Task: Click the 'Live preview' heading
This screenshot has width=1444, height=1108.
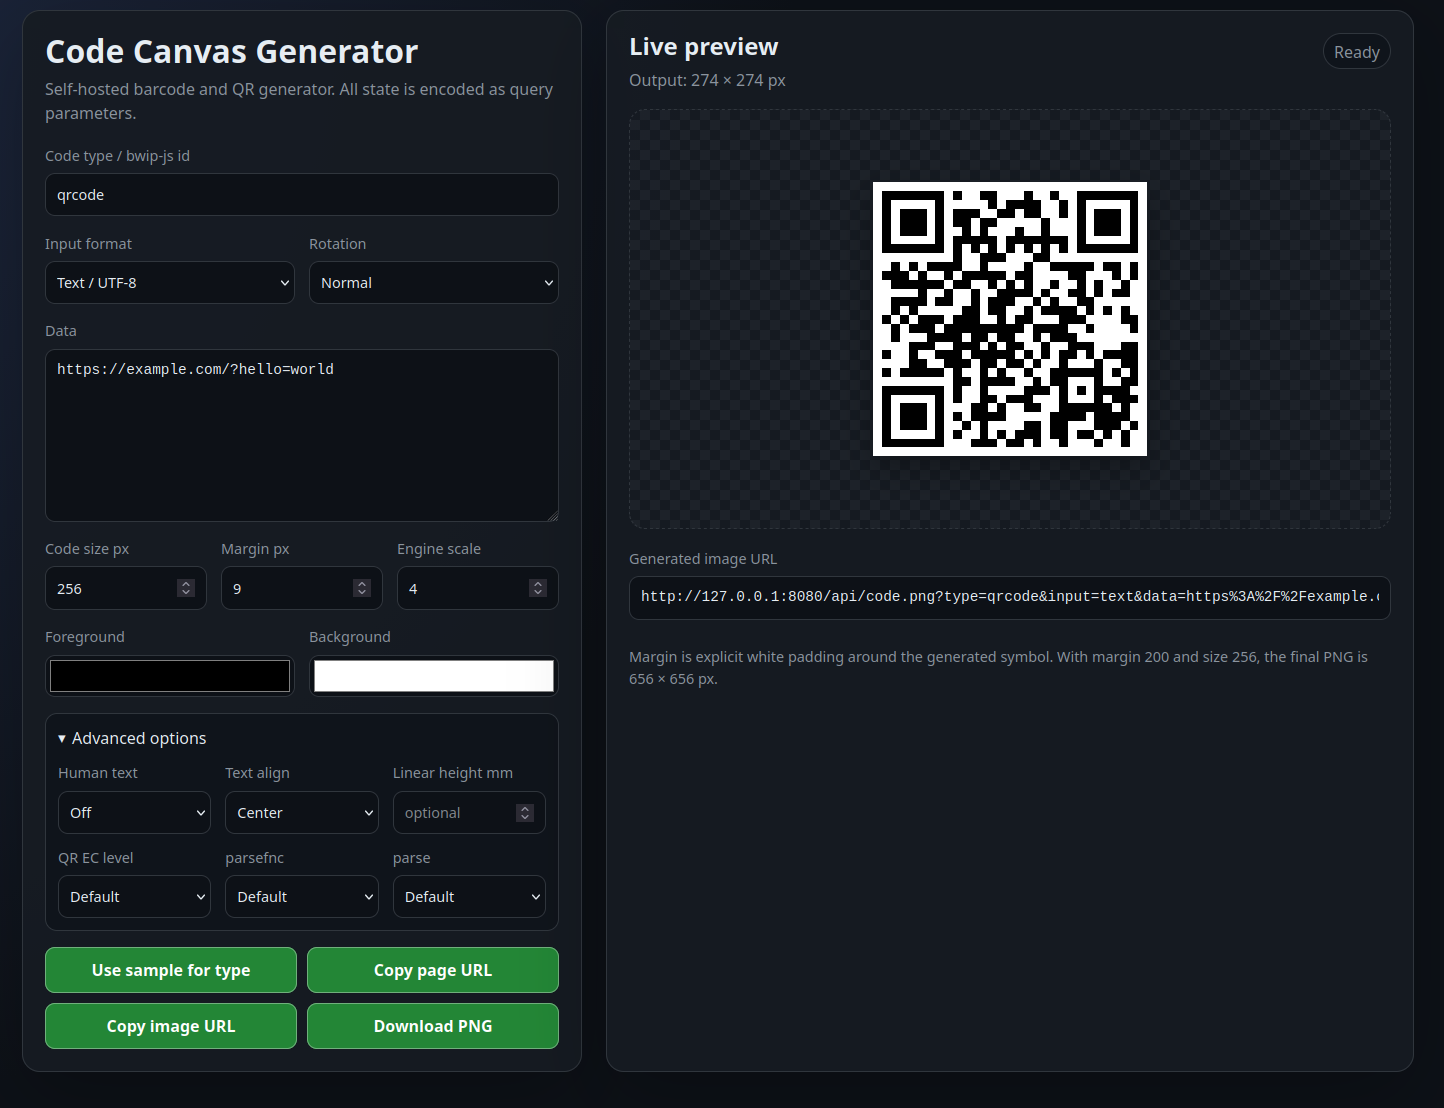Action: click(x=703, y=47)
